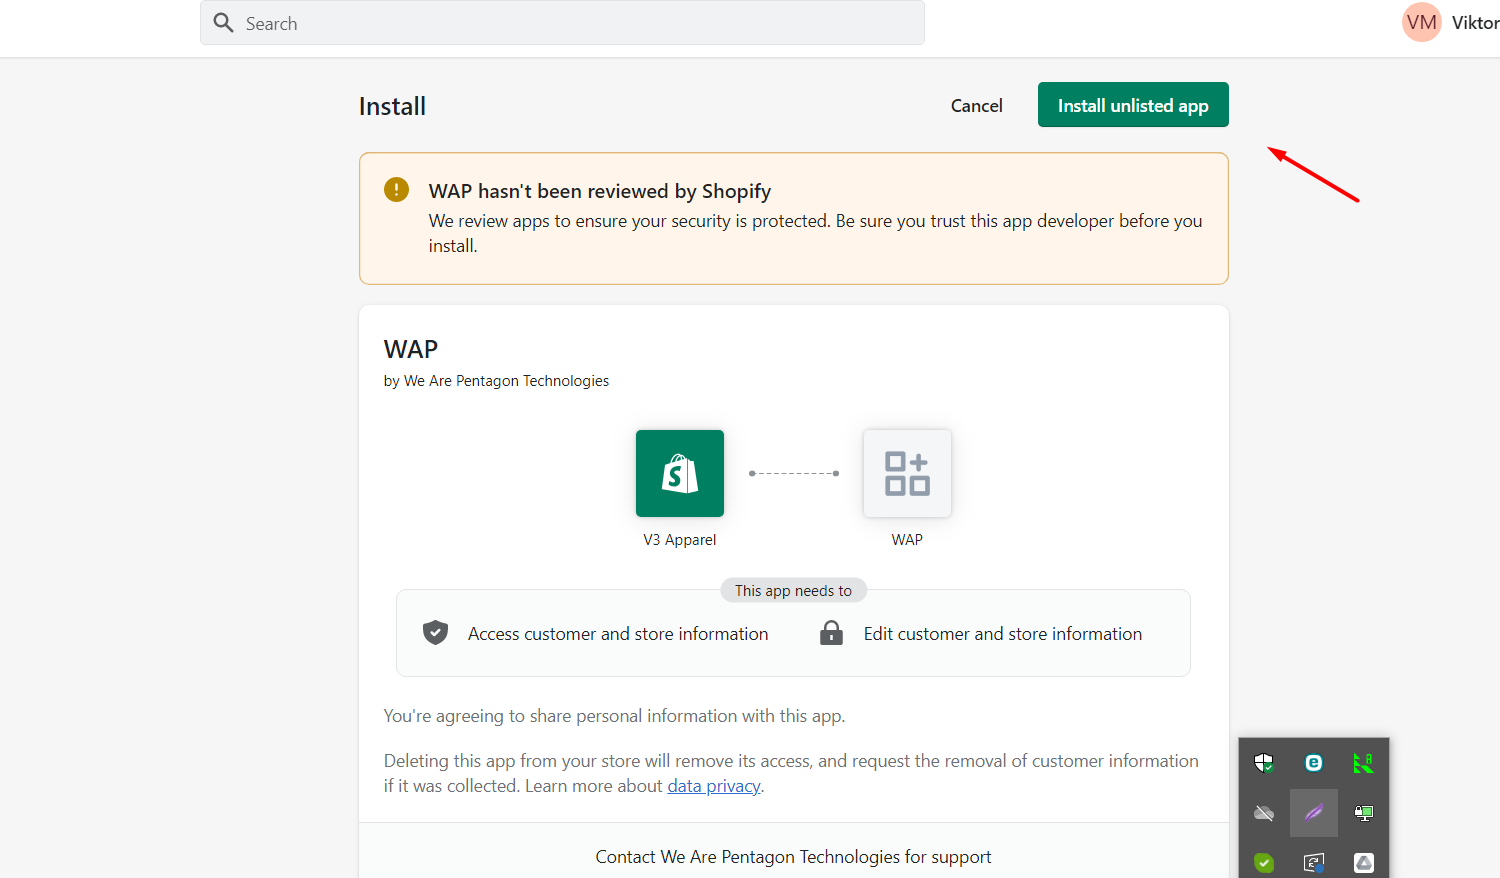The image size is (1500, 878).
Task: Click the WAP app title heading
Action: pyautogui.click(x=411, y=349)
